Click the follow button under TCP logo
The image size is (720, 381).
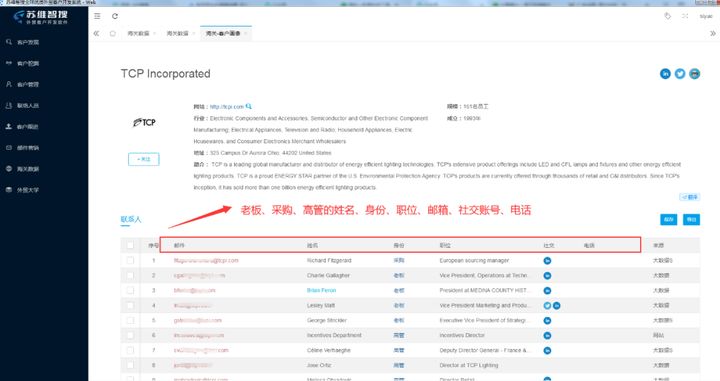pos(144,159)
